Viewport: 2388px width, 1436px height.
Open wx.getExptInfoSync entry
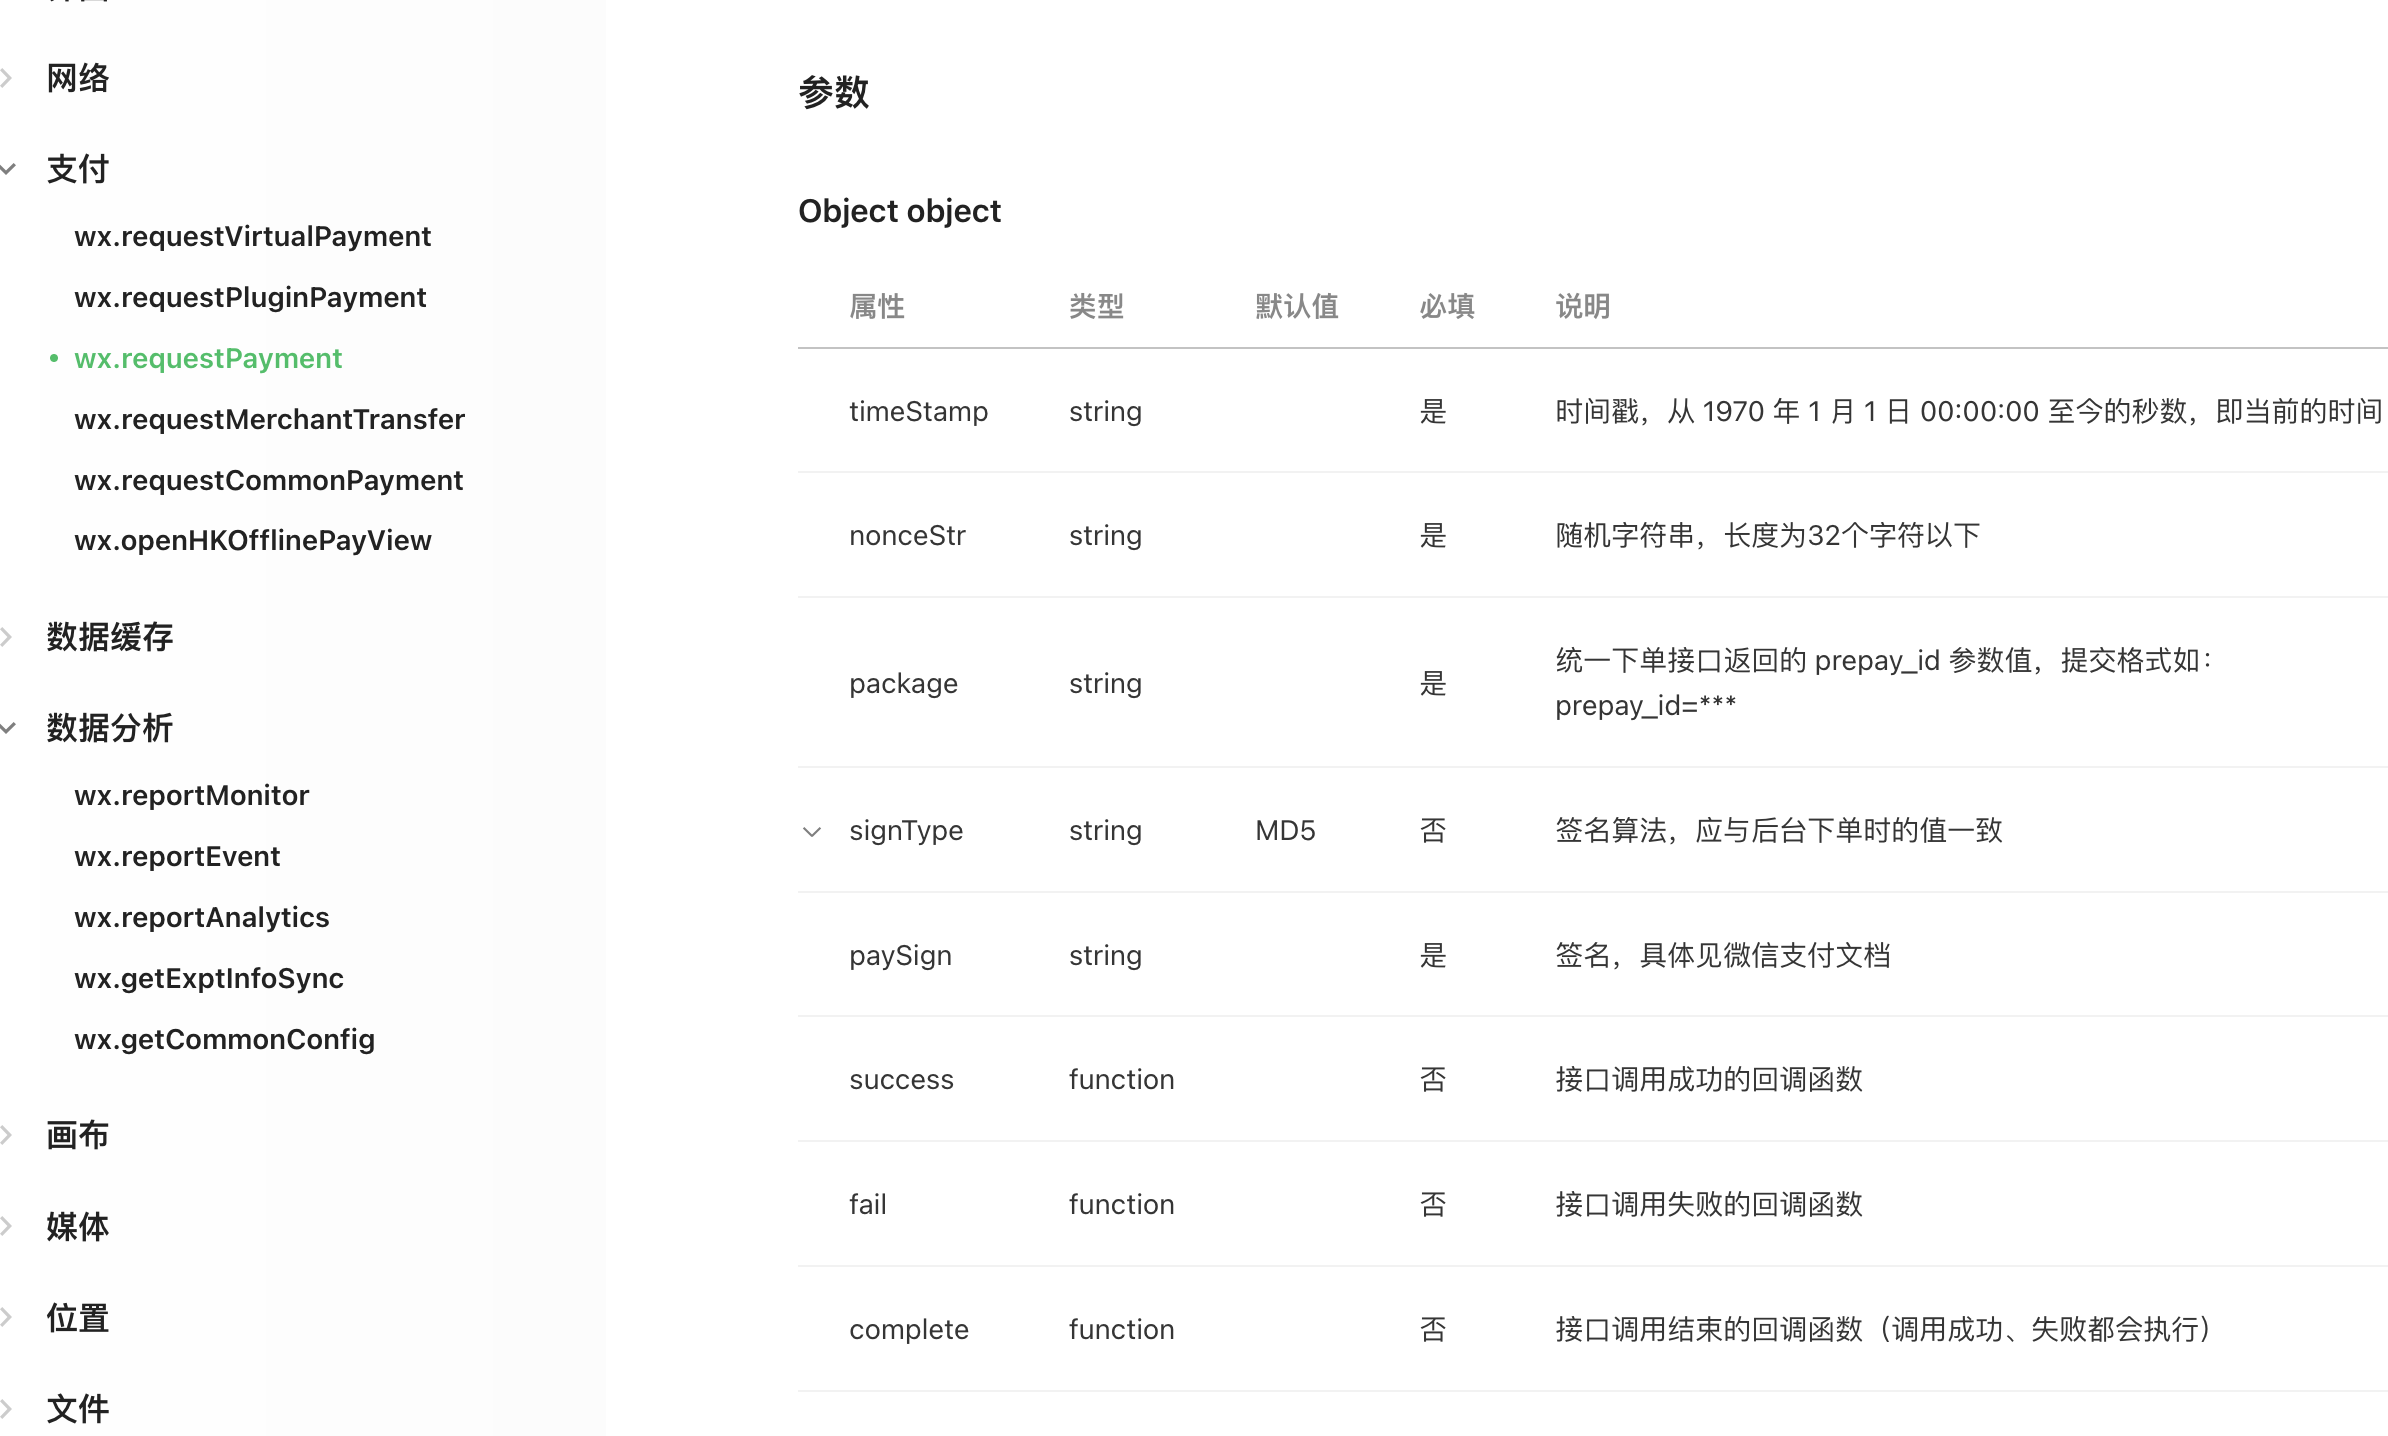(x=208, y=978)
